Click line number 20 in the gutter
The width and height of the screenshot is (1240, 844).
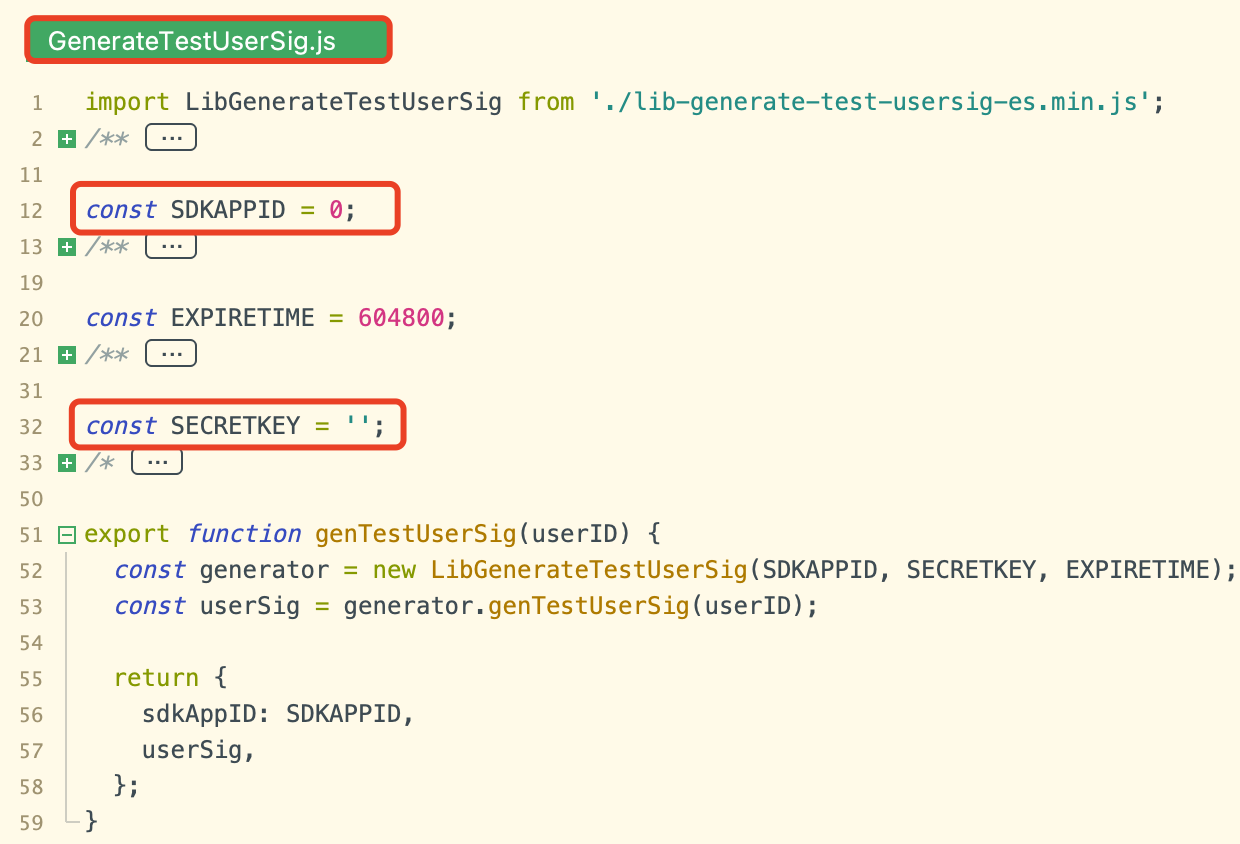point(31,319)
